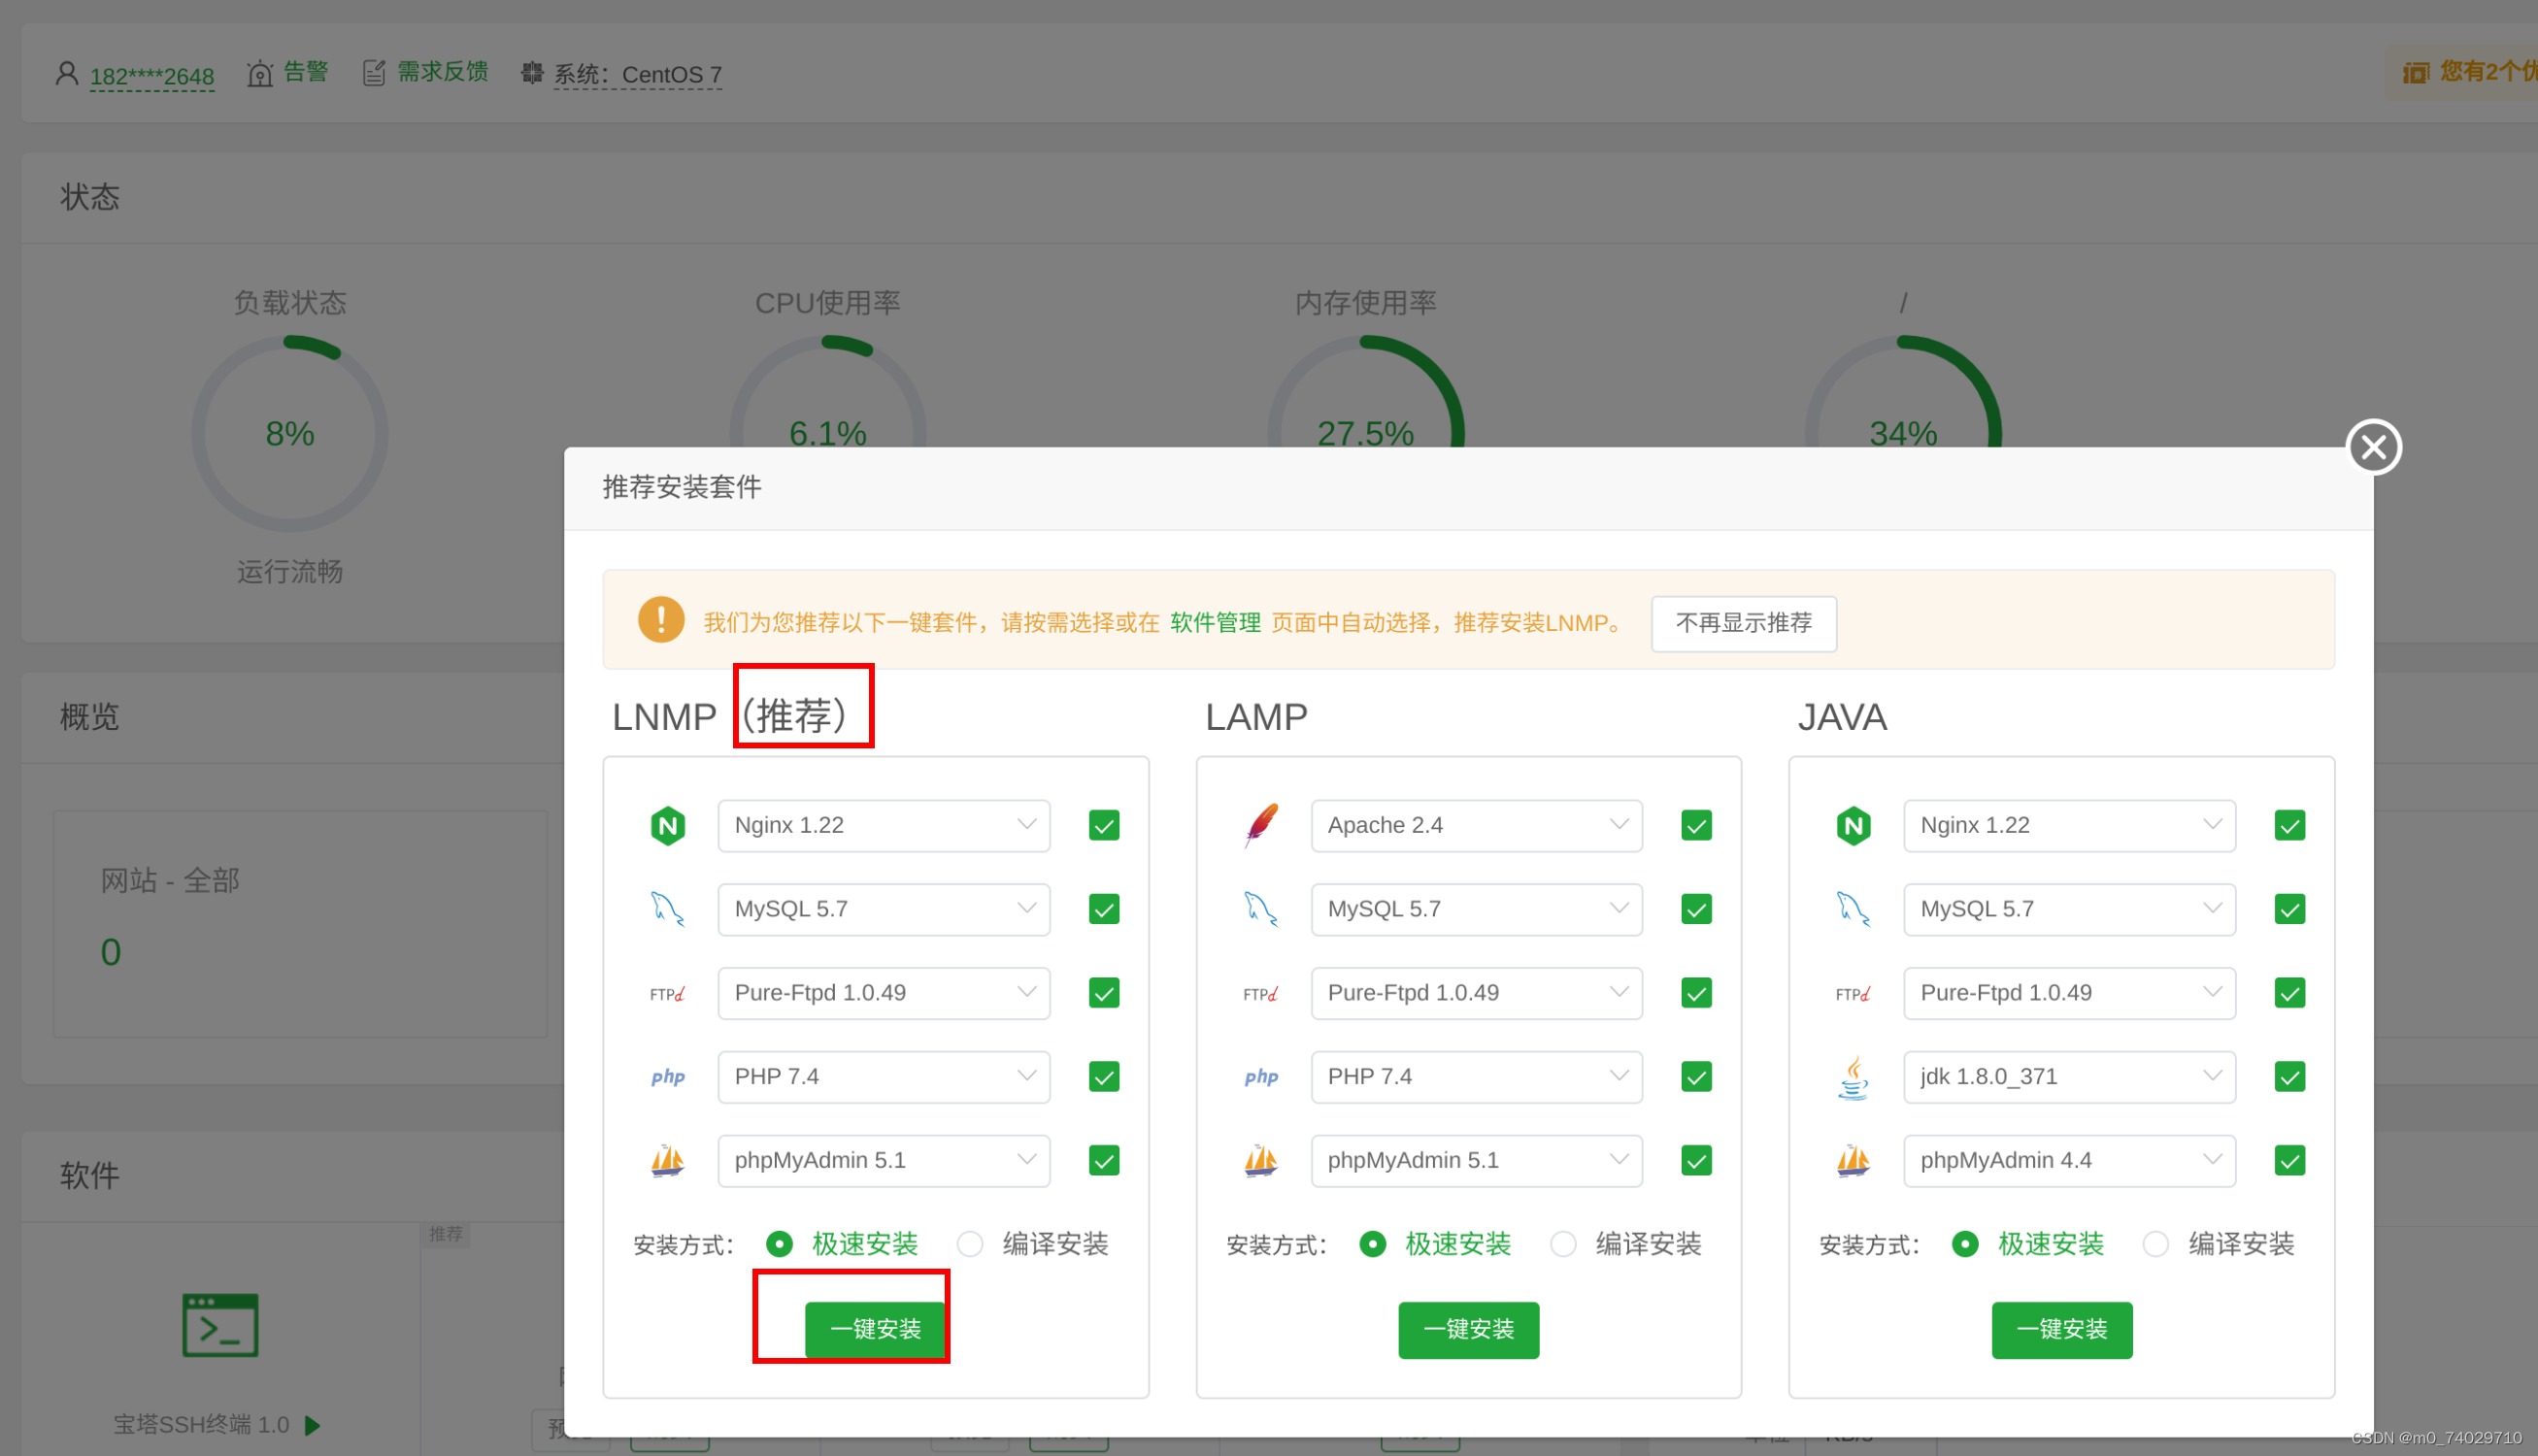Open the 宝塔SSH终端 terminal icon
The height and width of the screenshot is (1456, 2538).
point(220,1326)
